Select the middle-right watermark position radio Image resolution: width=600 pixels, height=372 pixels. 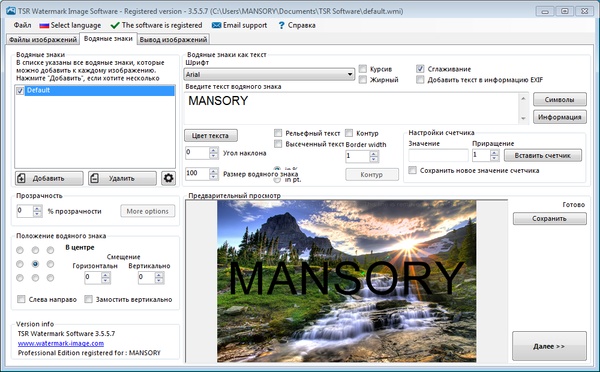[x=50, y=264]
